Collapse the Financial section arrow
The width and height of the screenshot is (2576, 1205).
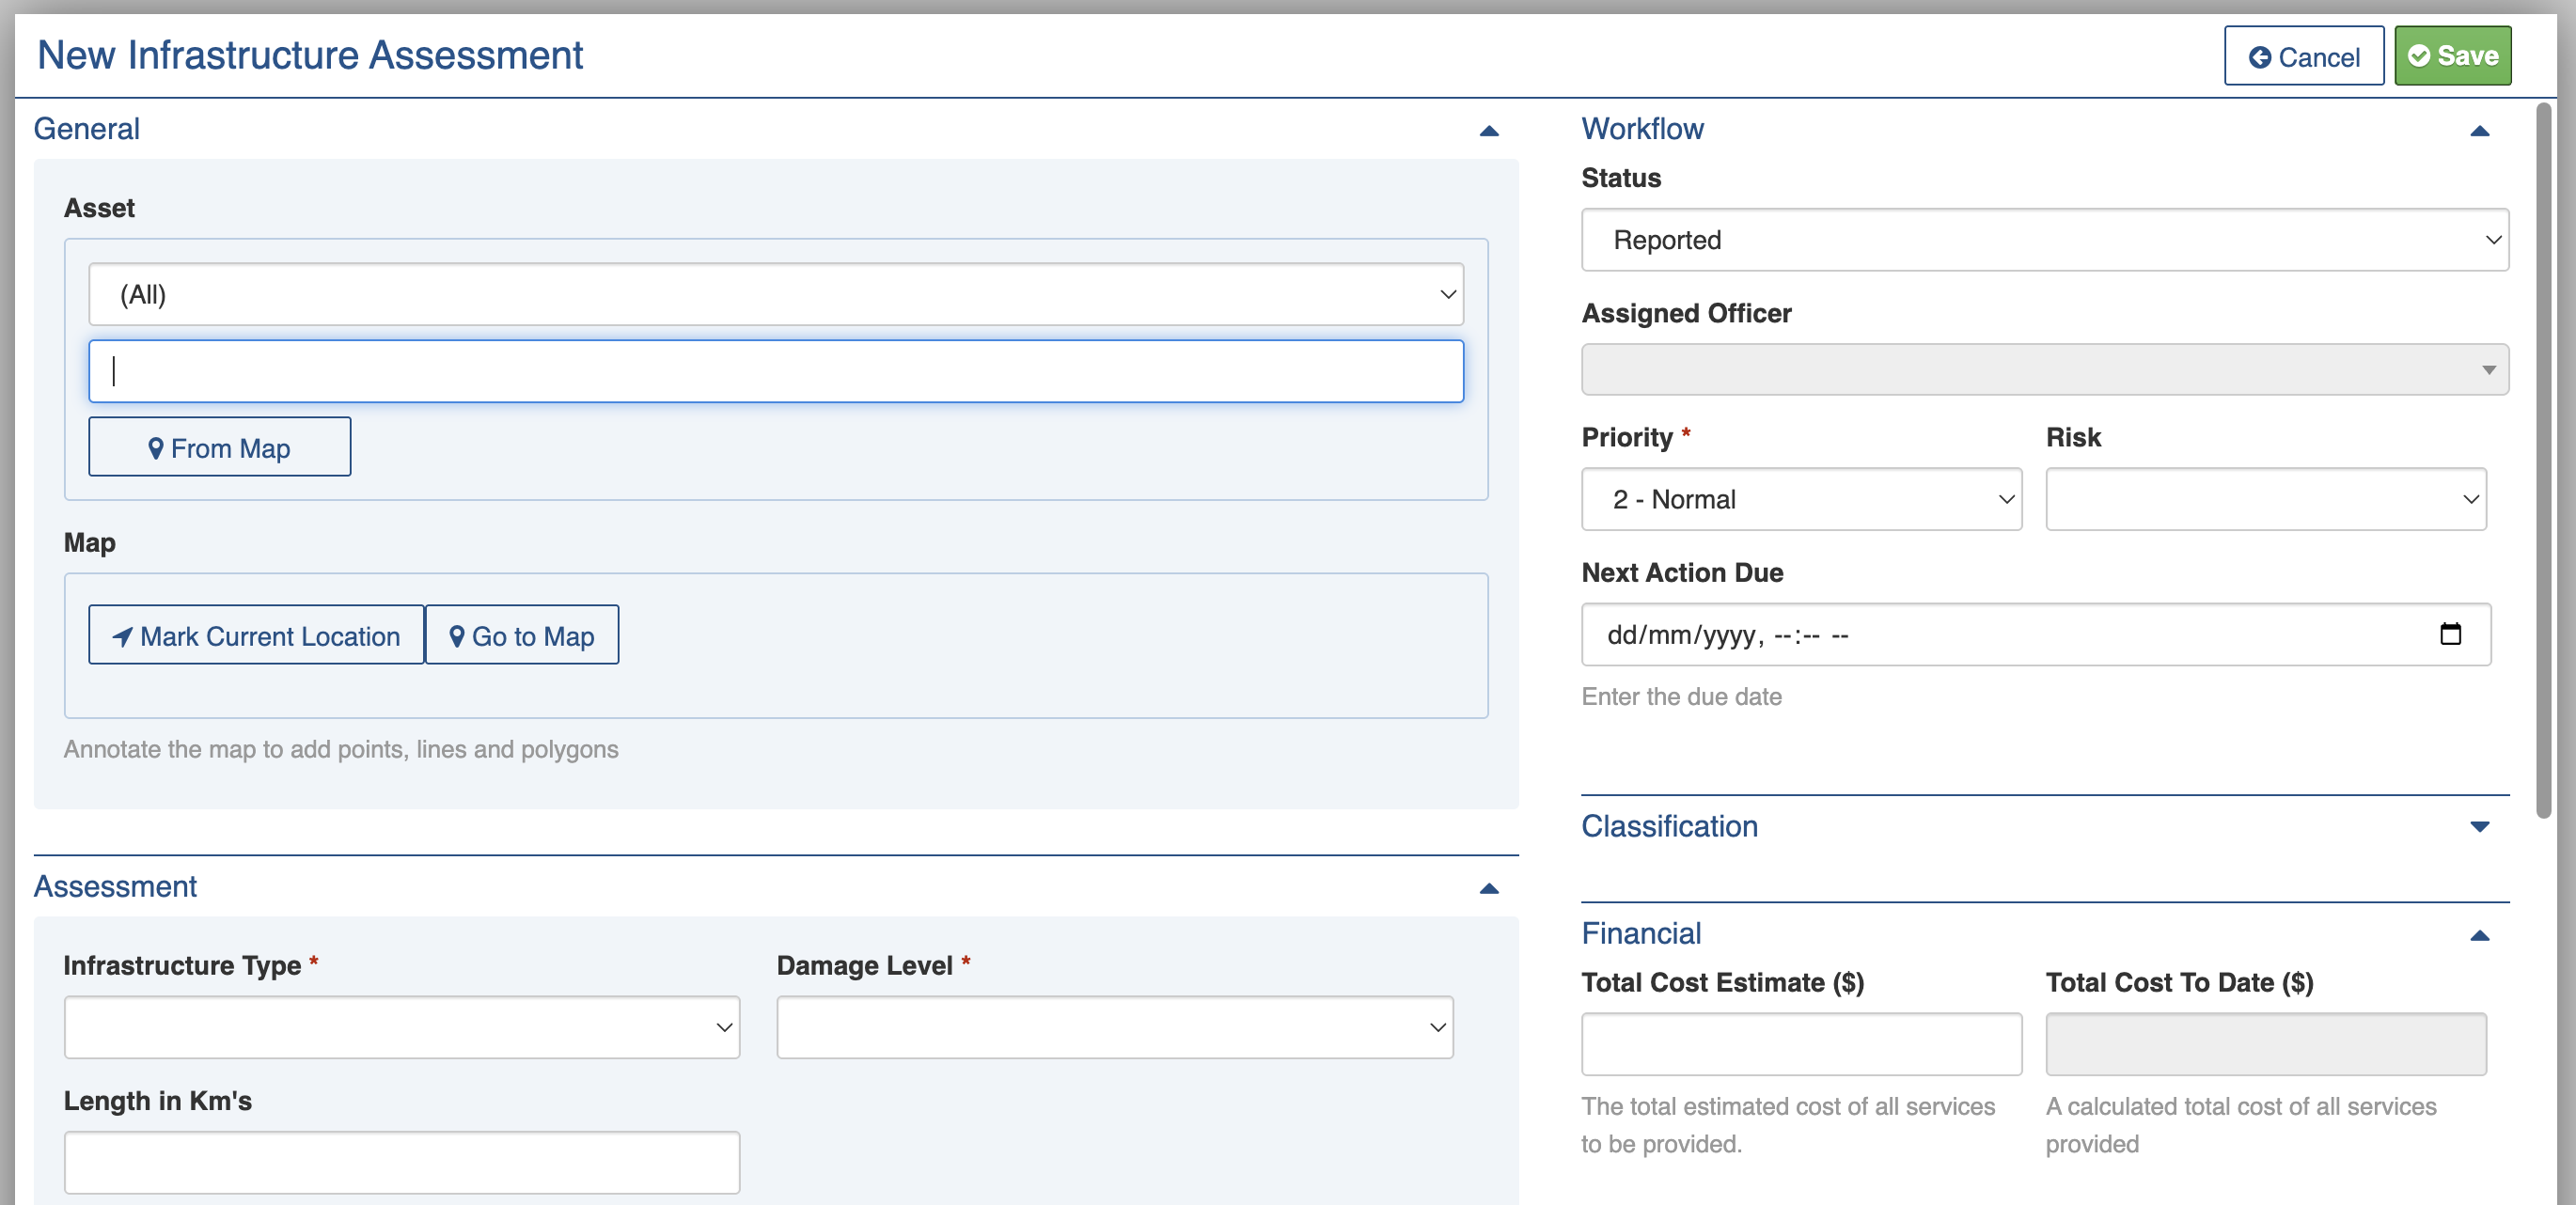click(2479, 935)
